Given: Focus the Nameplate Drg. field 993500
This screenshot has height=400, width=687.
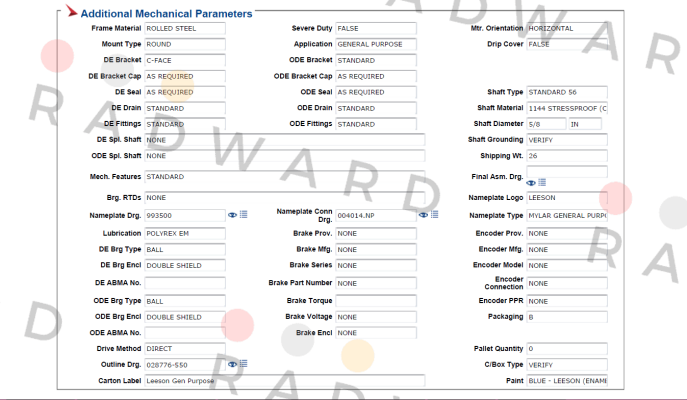Looking at the screenshot, I should [x=185, y=216].
